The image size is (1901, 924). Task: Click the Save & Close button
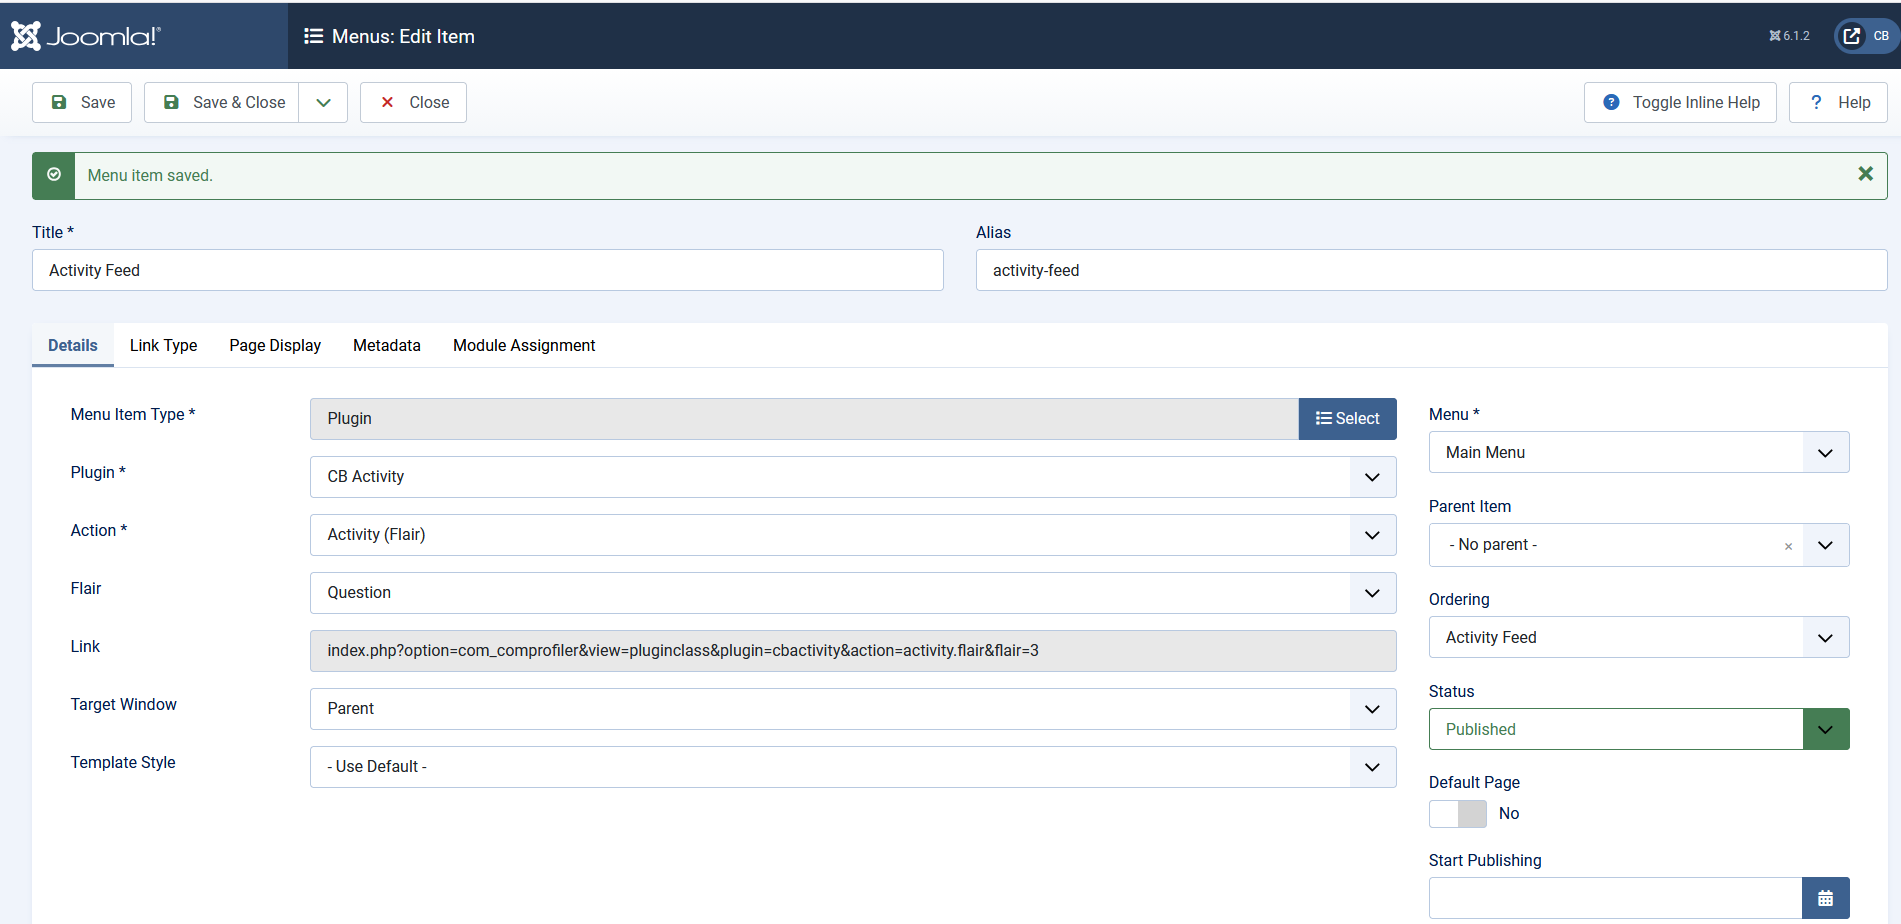click(x=222, y=102)
